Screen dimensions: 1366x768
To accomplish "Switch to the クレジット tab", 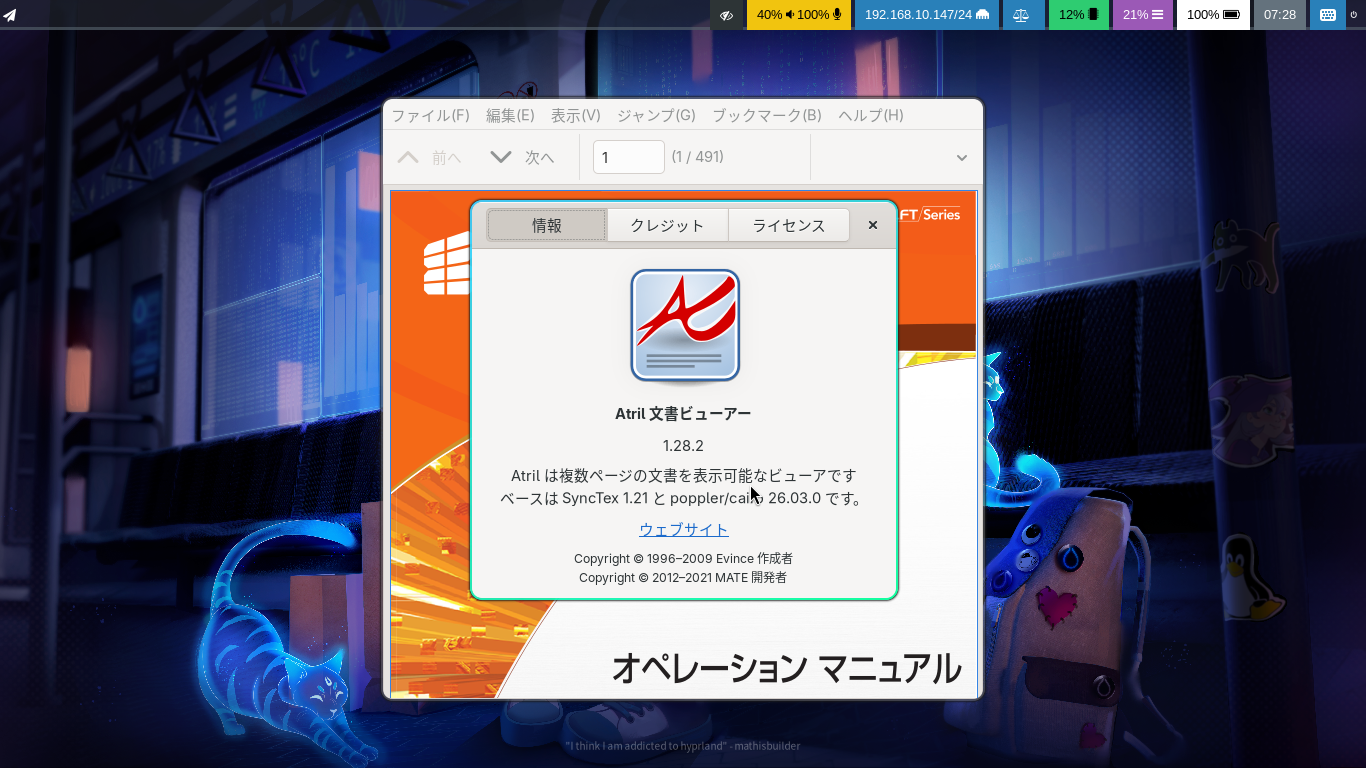I will [667, 225].
